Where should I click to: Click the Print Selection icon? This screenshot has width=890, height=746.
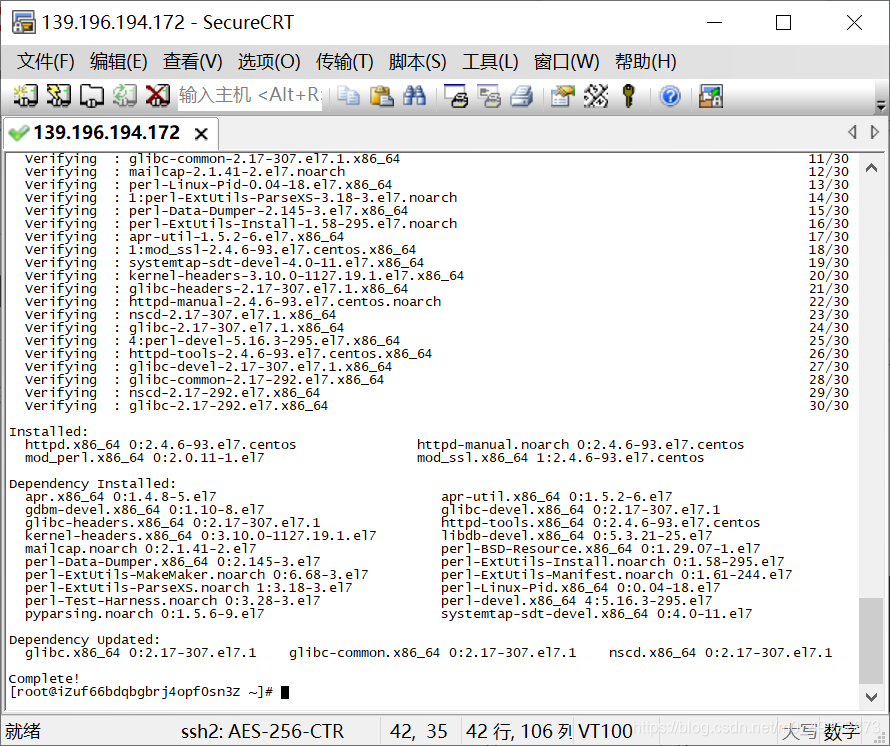point(489,96)
